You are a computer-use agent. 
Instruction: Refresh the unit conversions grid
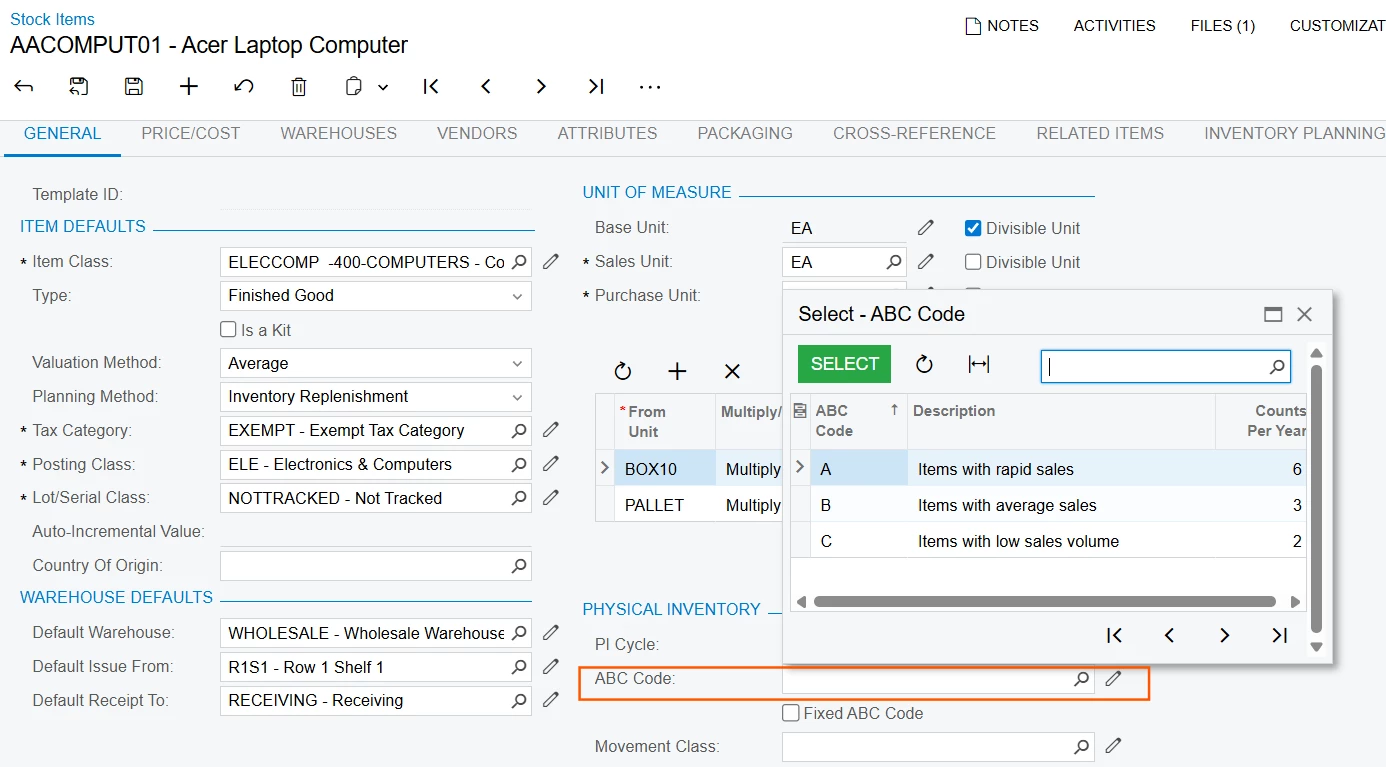coord(623,372)
